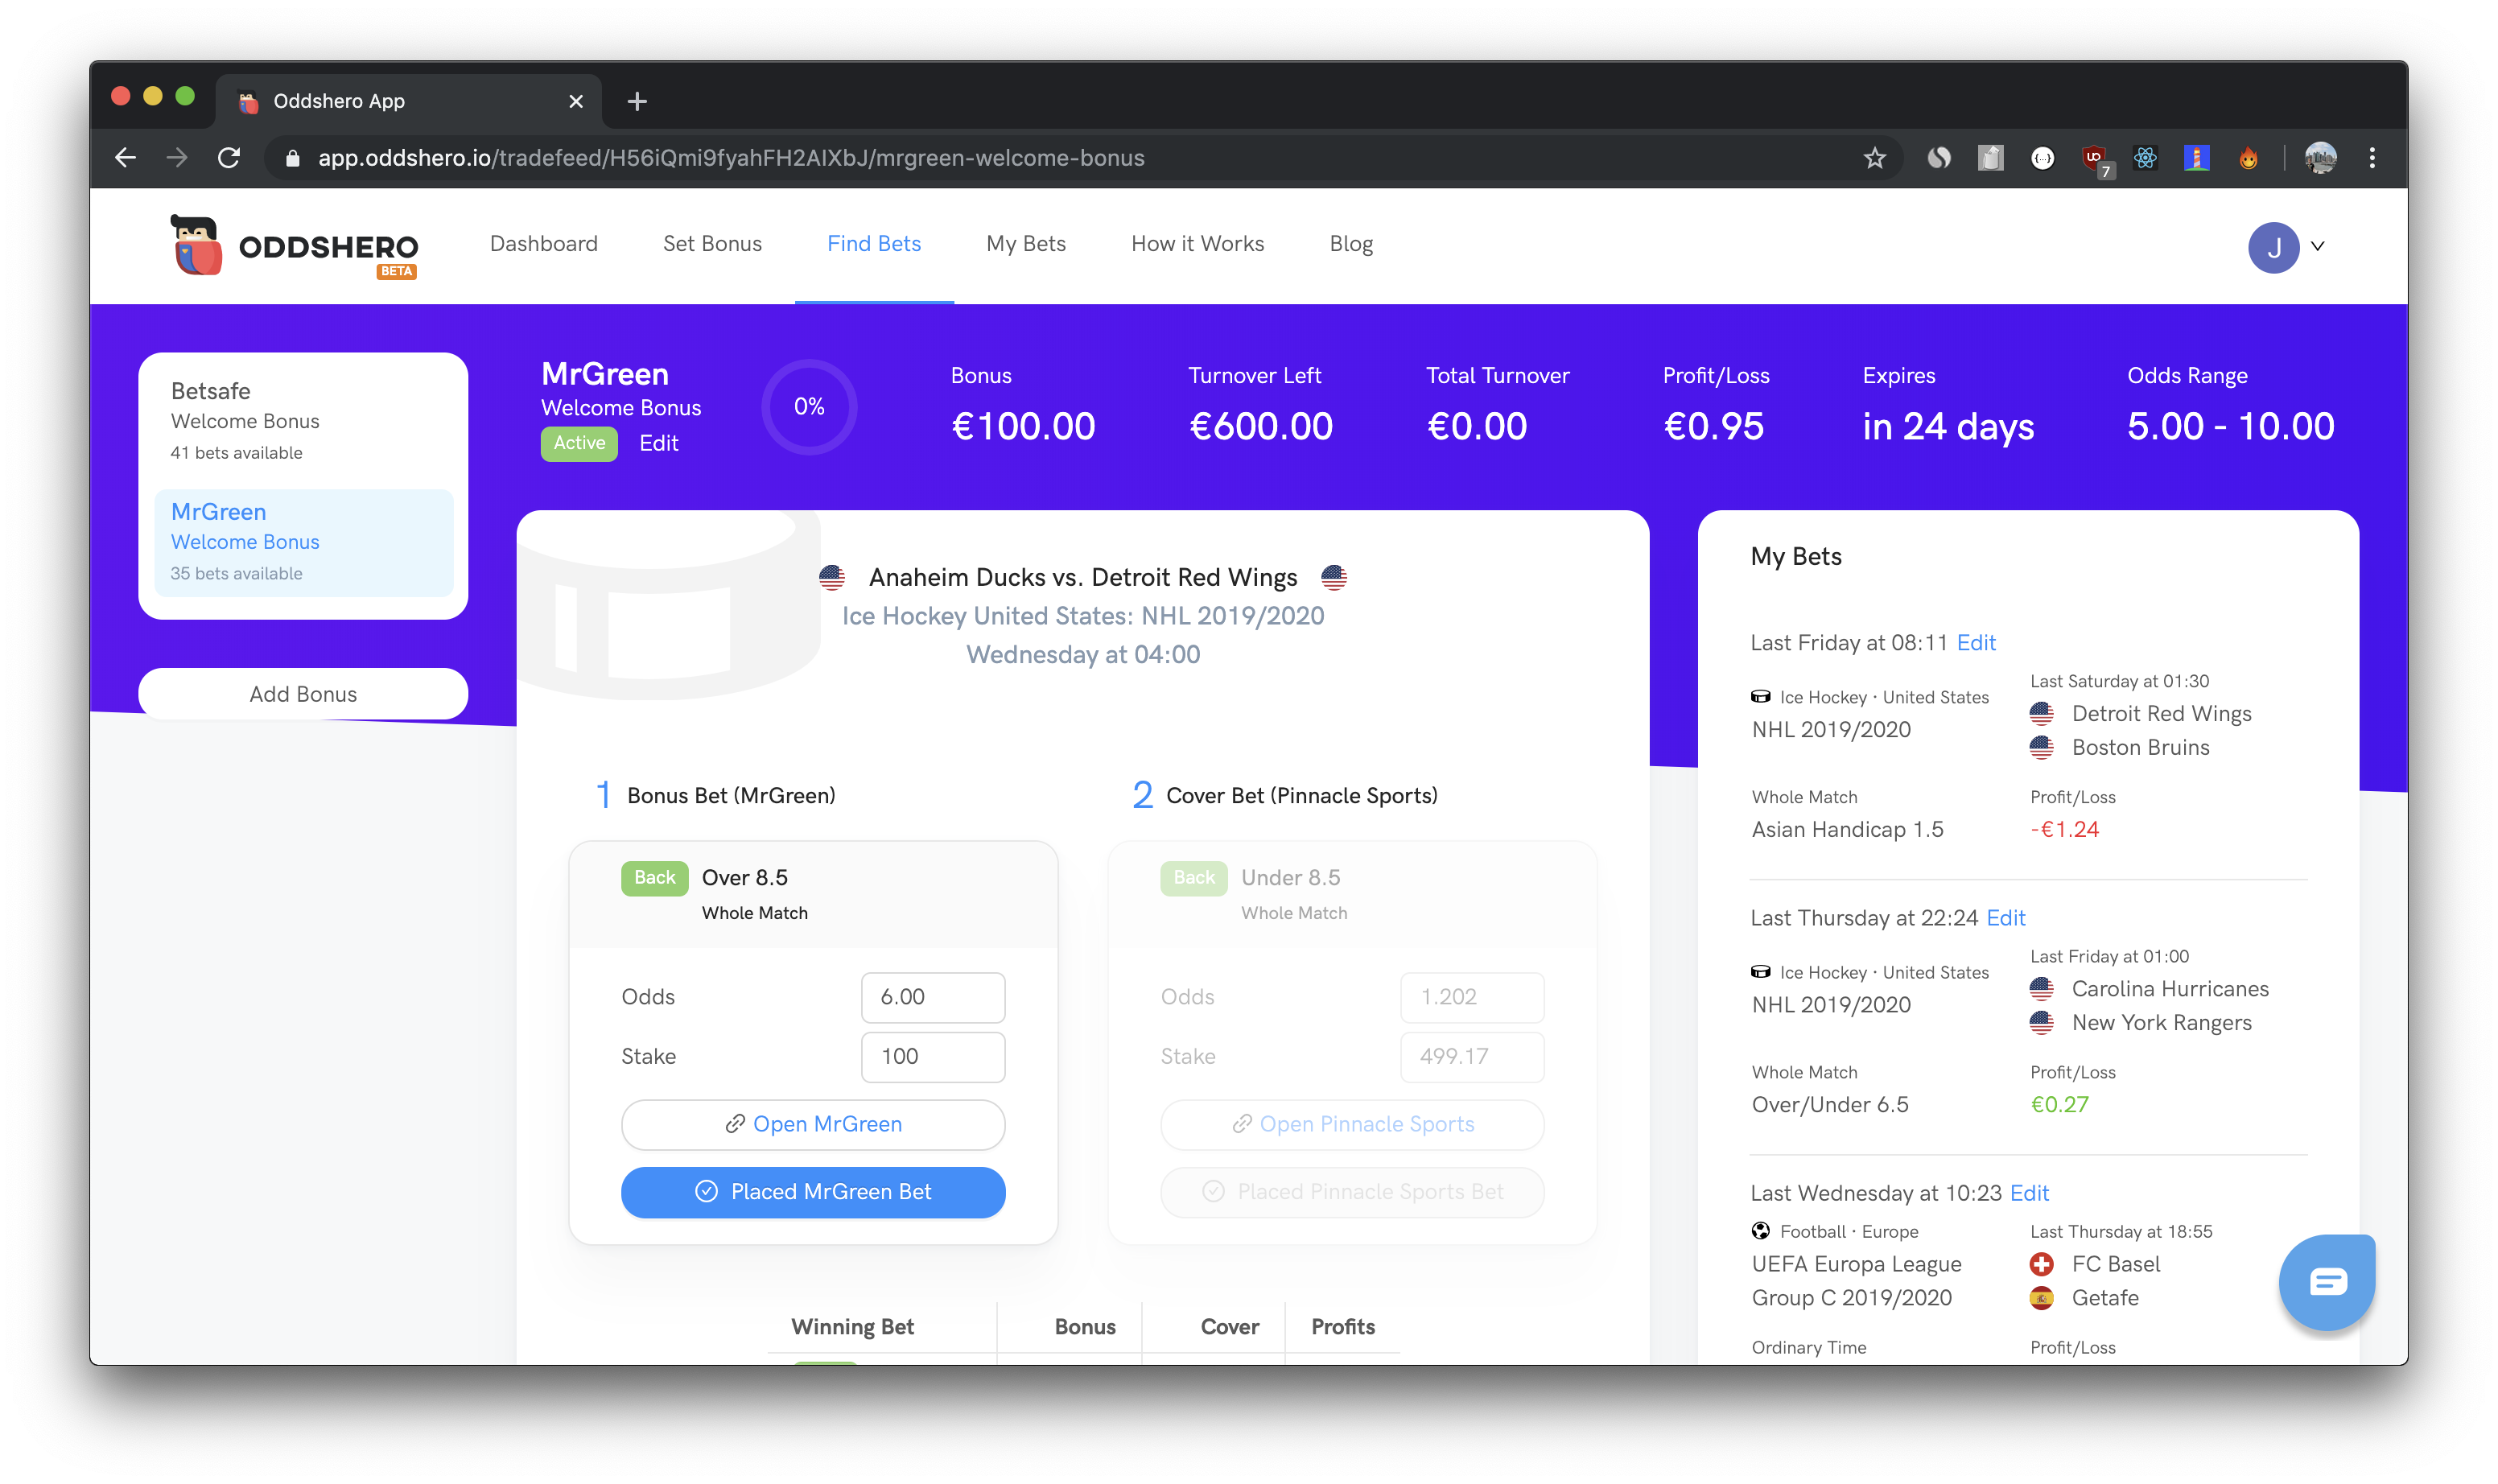Screen dimensions: 2498x1484
Task: Open the Chrome three-dot menu
Action: (x=2371, y=158)
